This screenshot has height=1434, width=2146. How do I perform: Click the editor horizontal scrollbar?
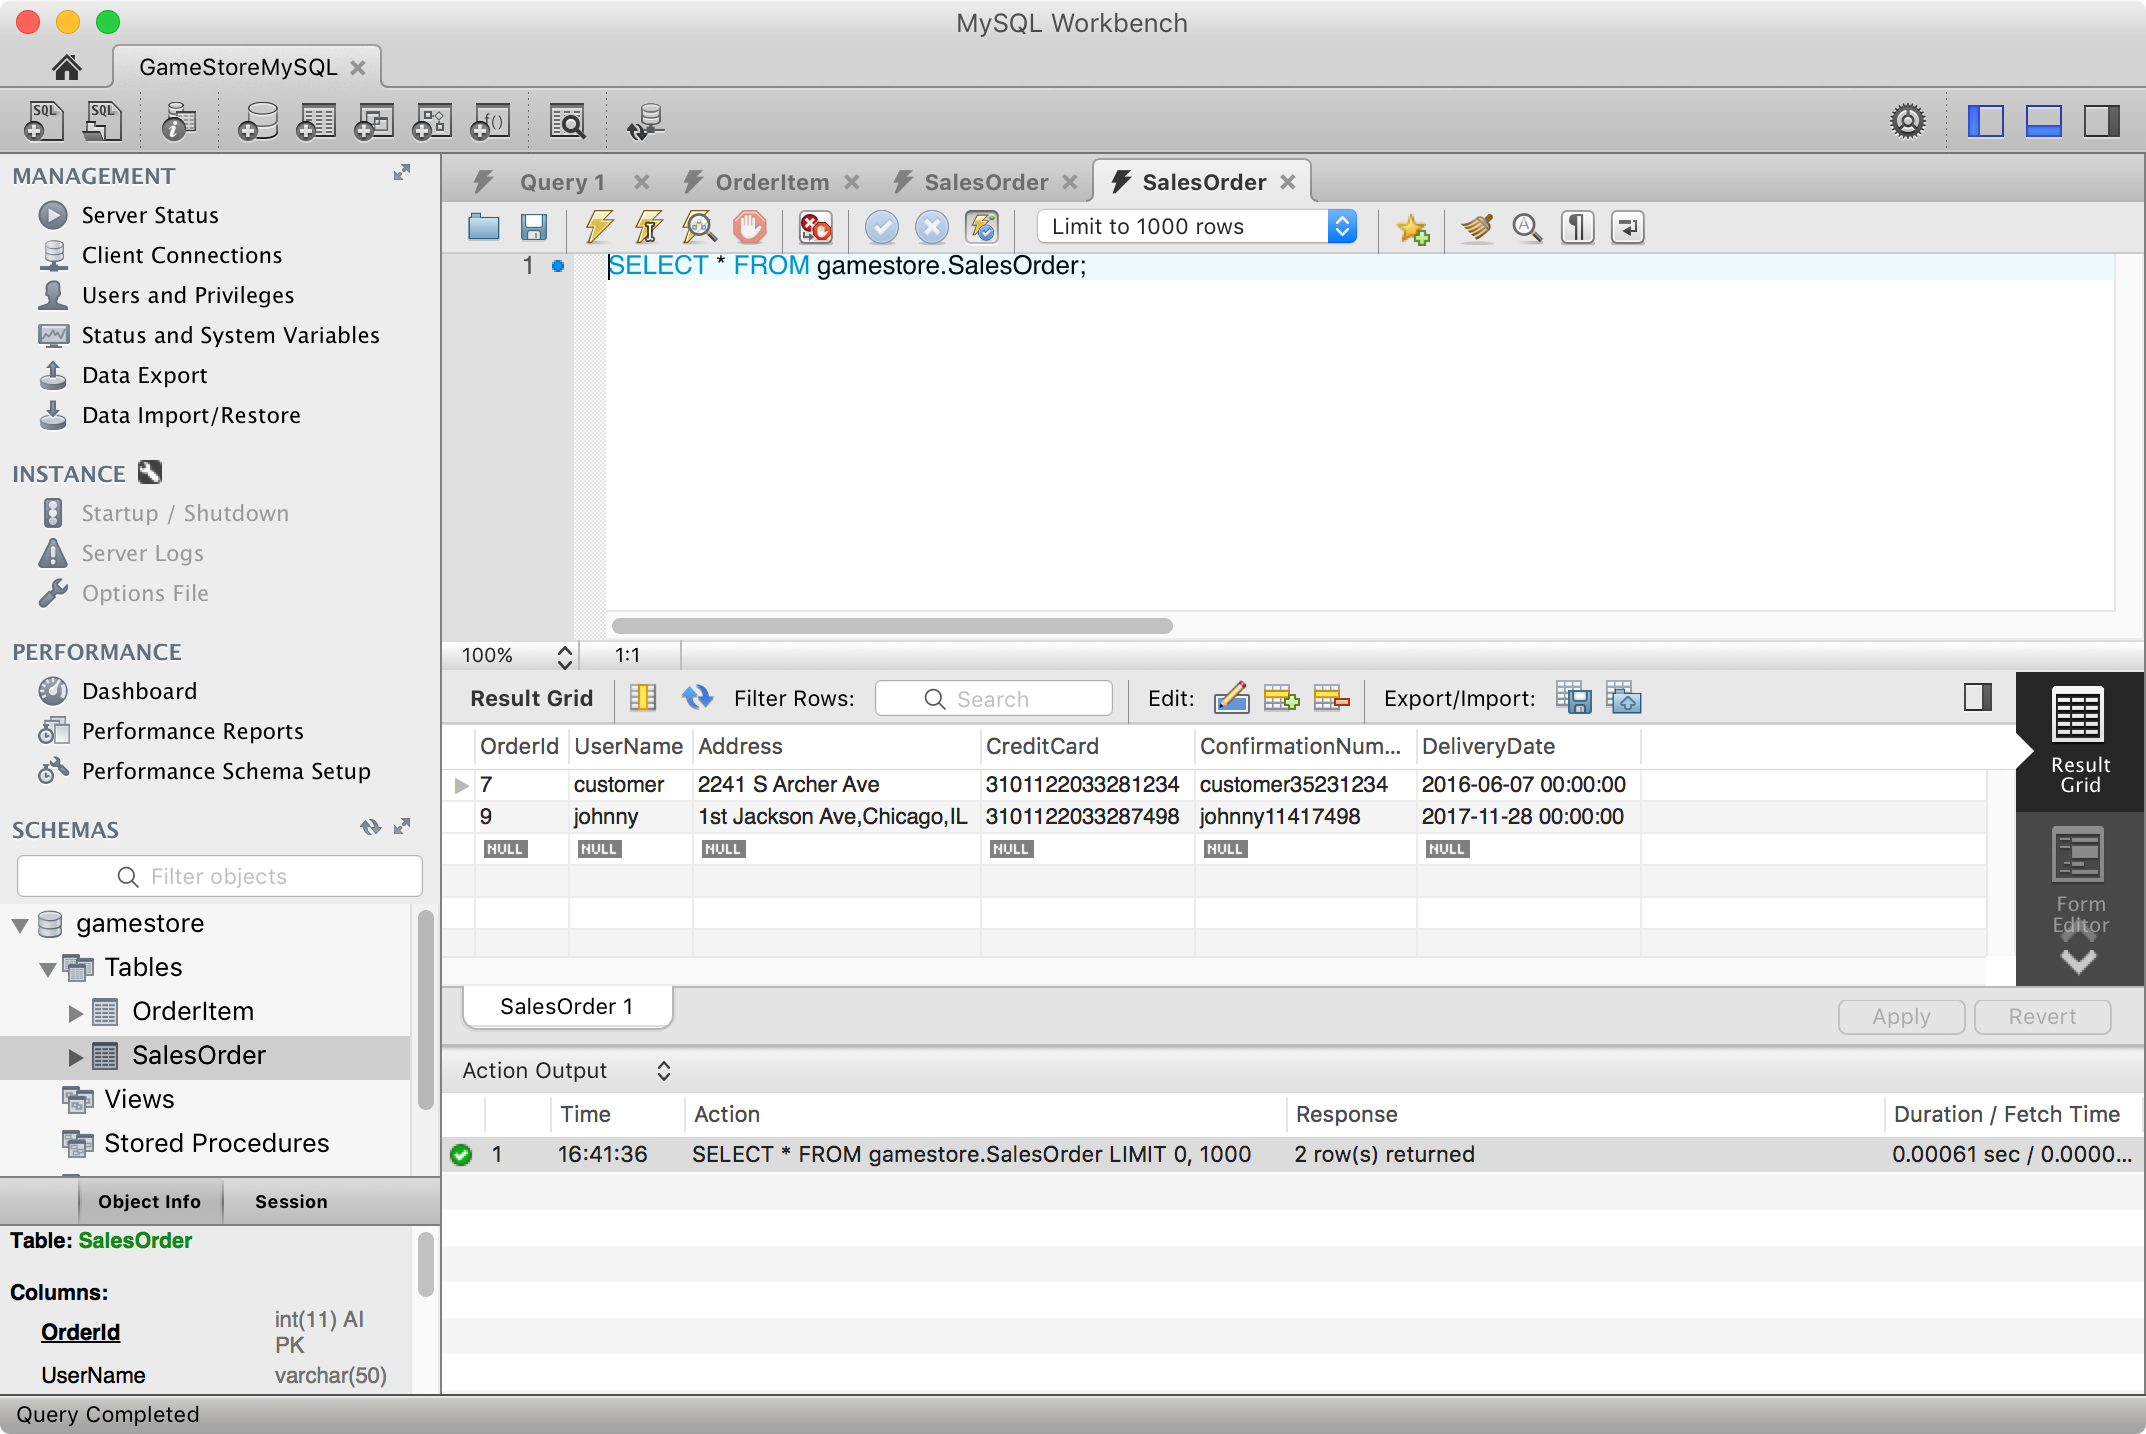pos(892,626)
